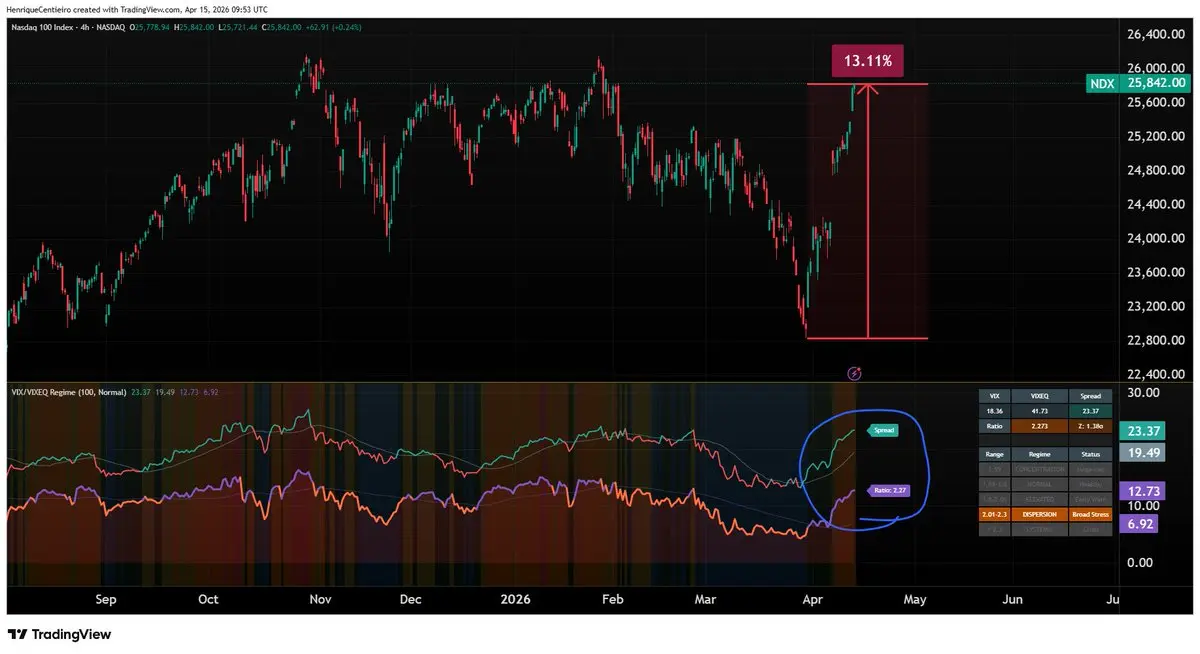Select the VIX/VIXEQ Regime indicator legend
Screen dimensions: 1200x654
[x=69, y=392]
